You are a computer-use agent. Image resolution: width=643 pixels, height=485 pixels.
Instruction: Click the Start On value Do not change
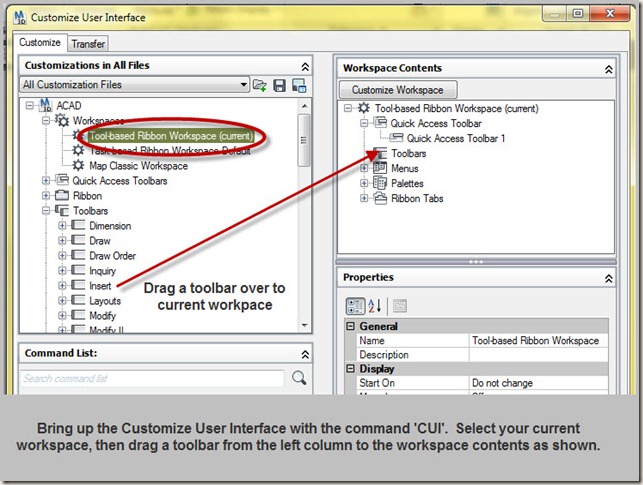[538, 383]
